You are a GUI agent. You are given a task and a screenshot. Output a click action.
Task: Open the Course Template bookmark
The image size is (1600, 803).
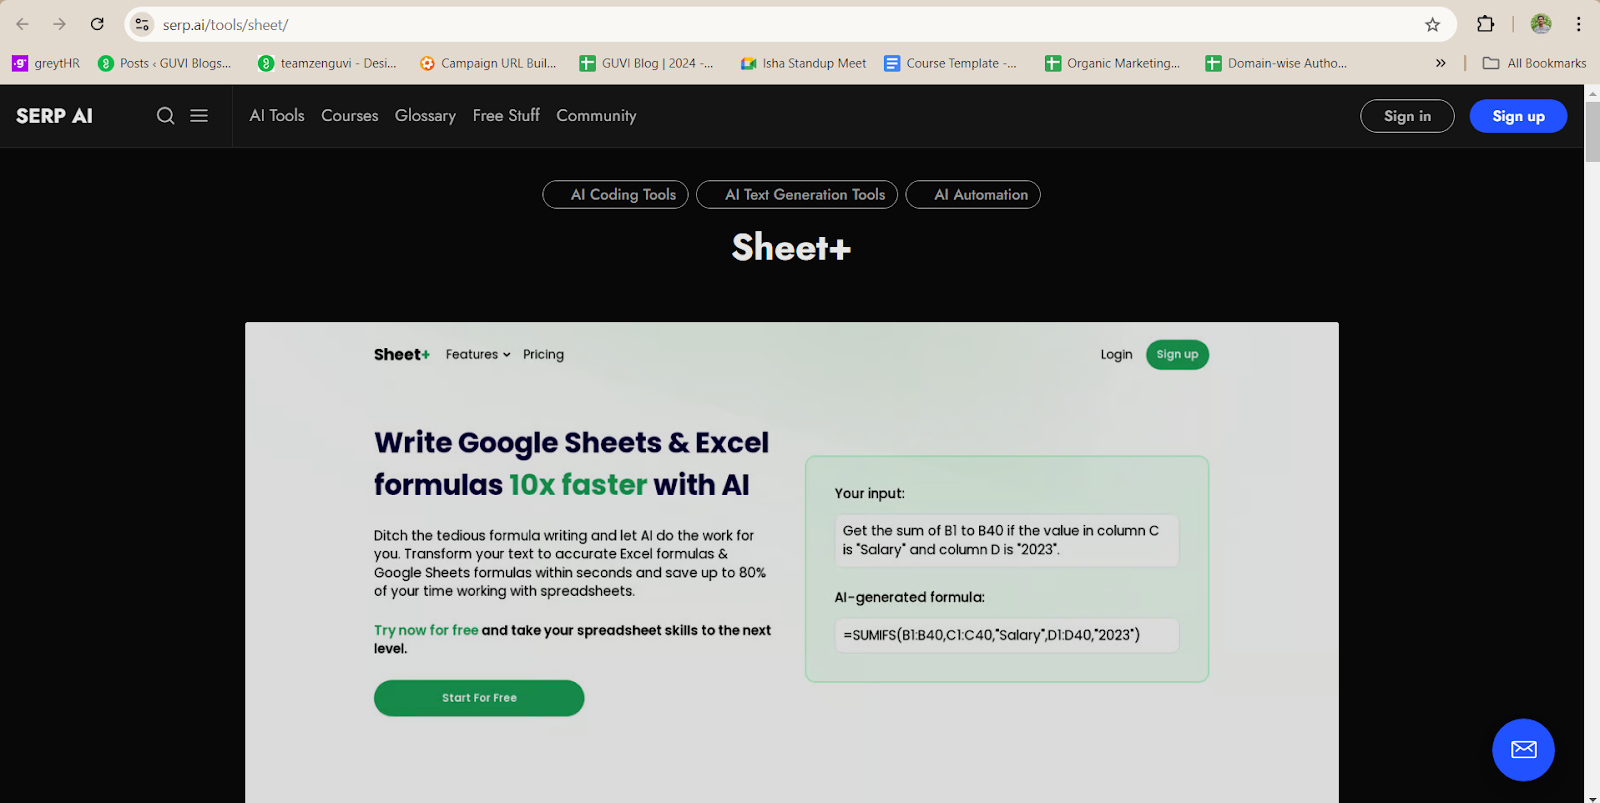(951, 63)
